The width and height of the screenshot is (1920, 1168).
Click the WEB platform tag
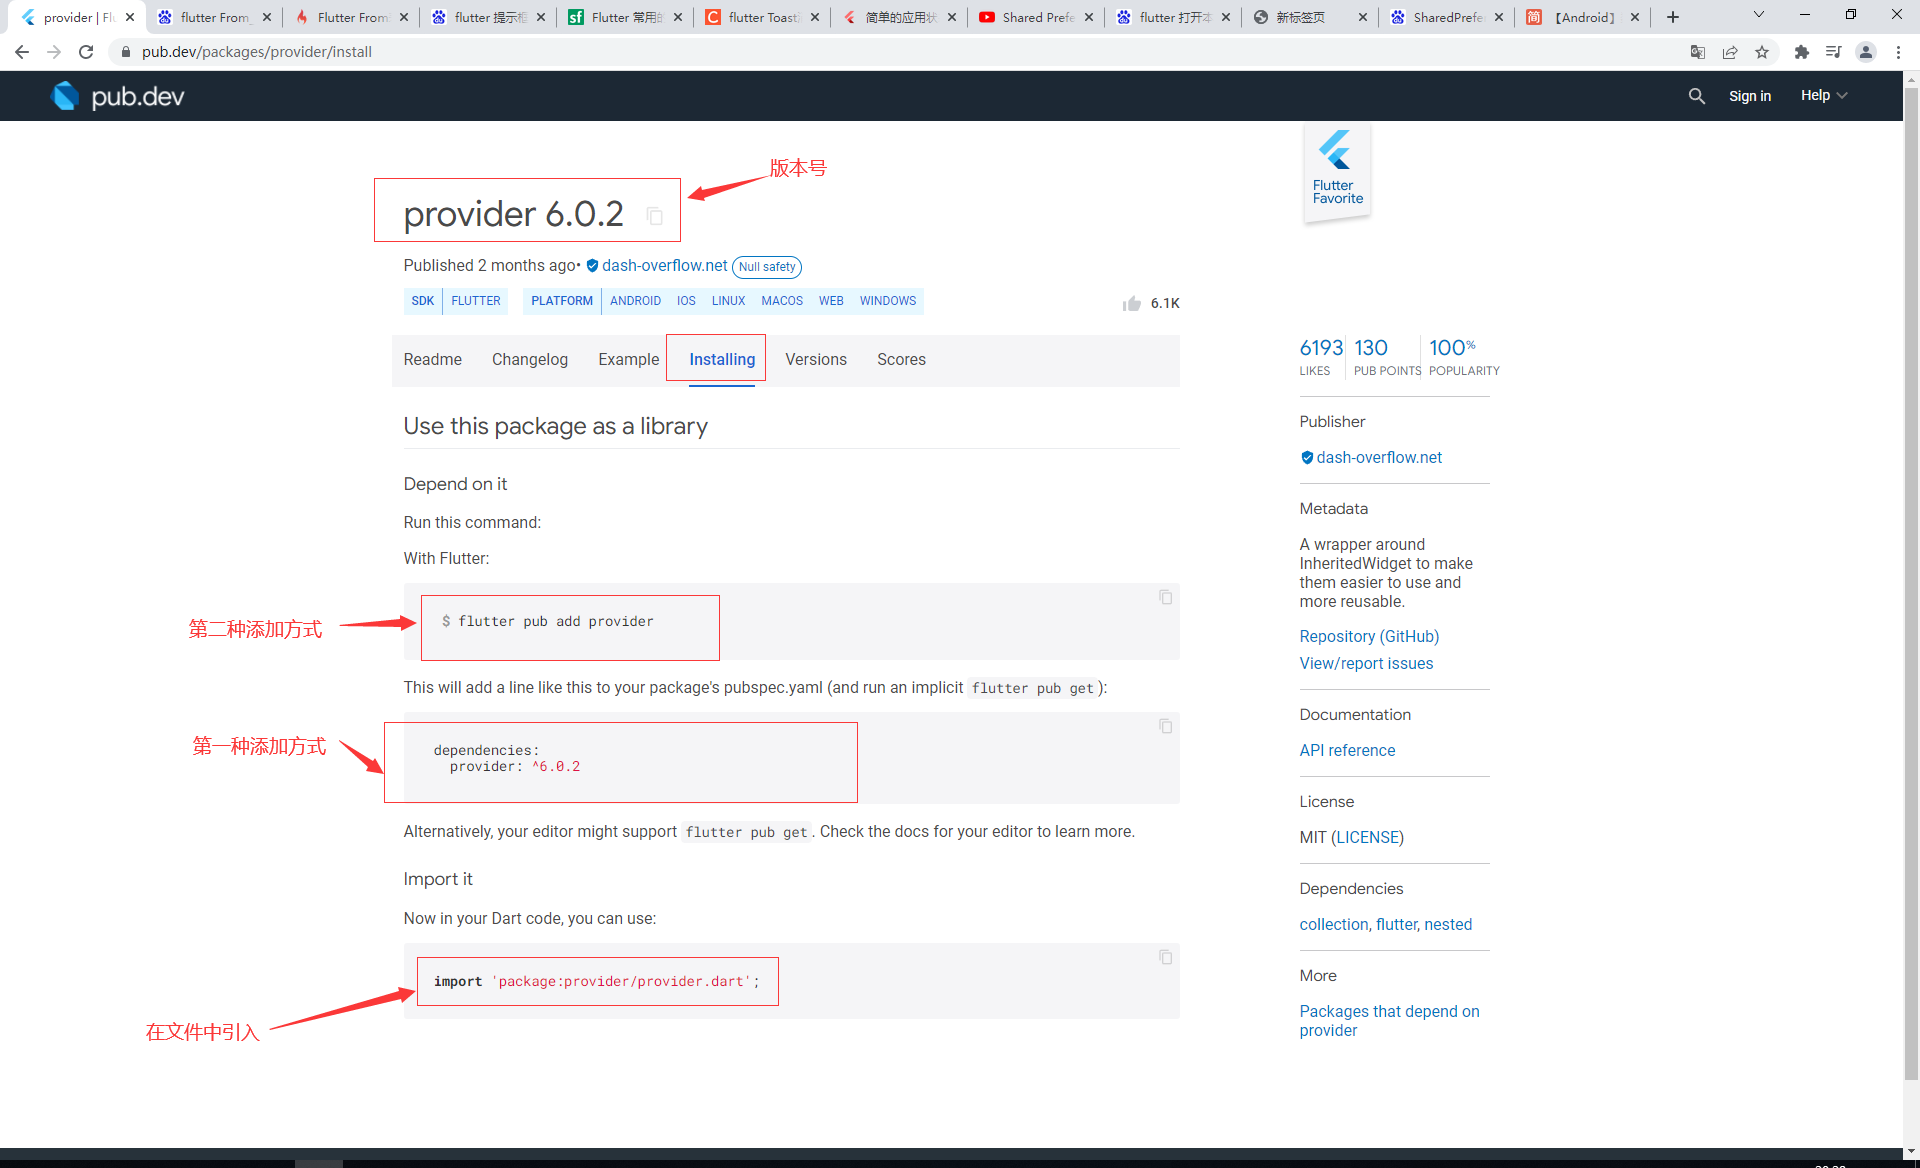831,301
